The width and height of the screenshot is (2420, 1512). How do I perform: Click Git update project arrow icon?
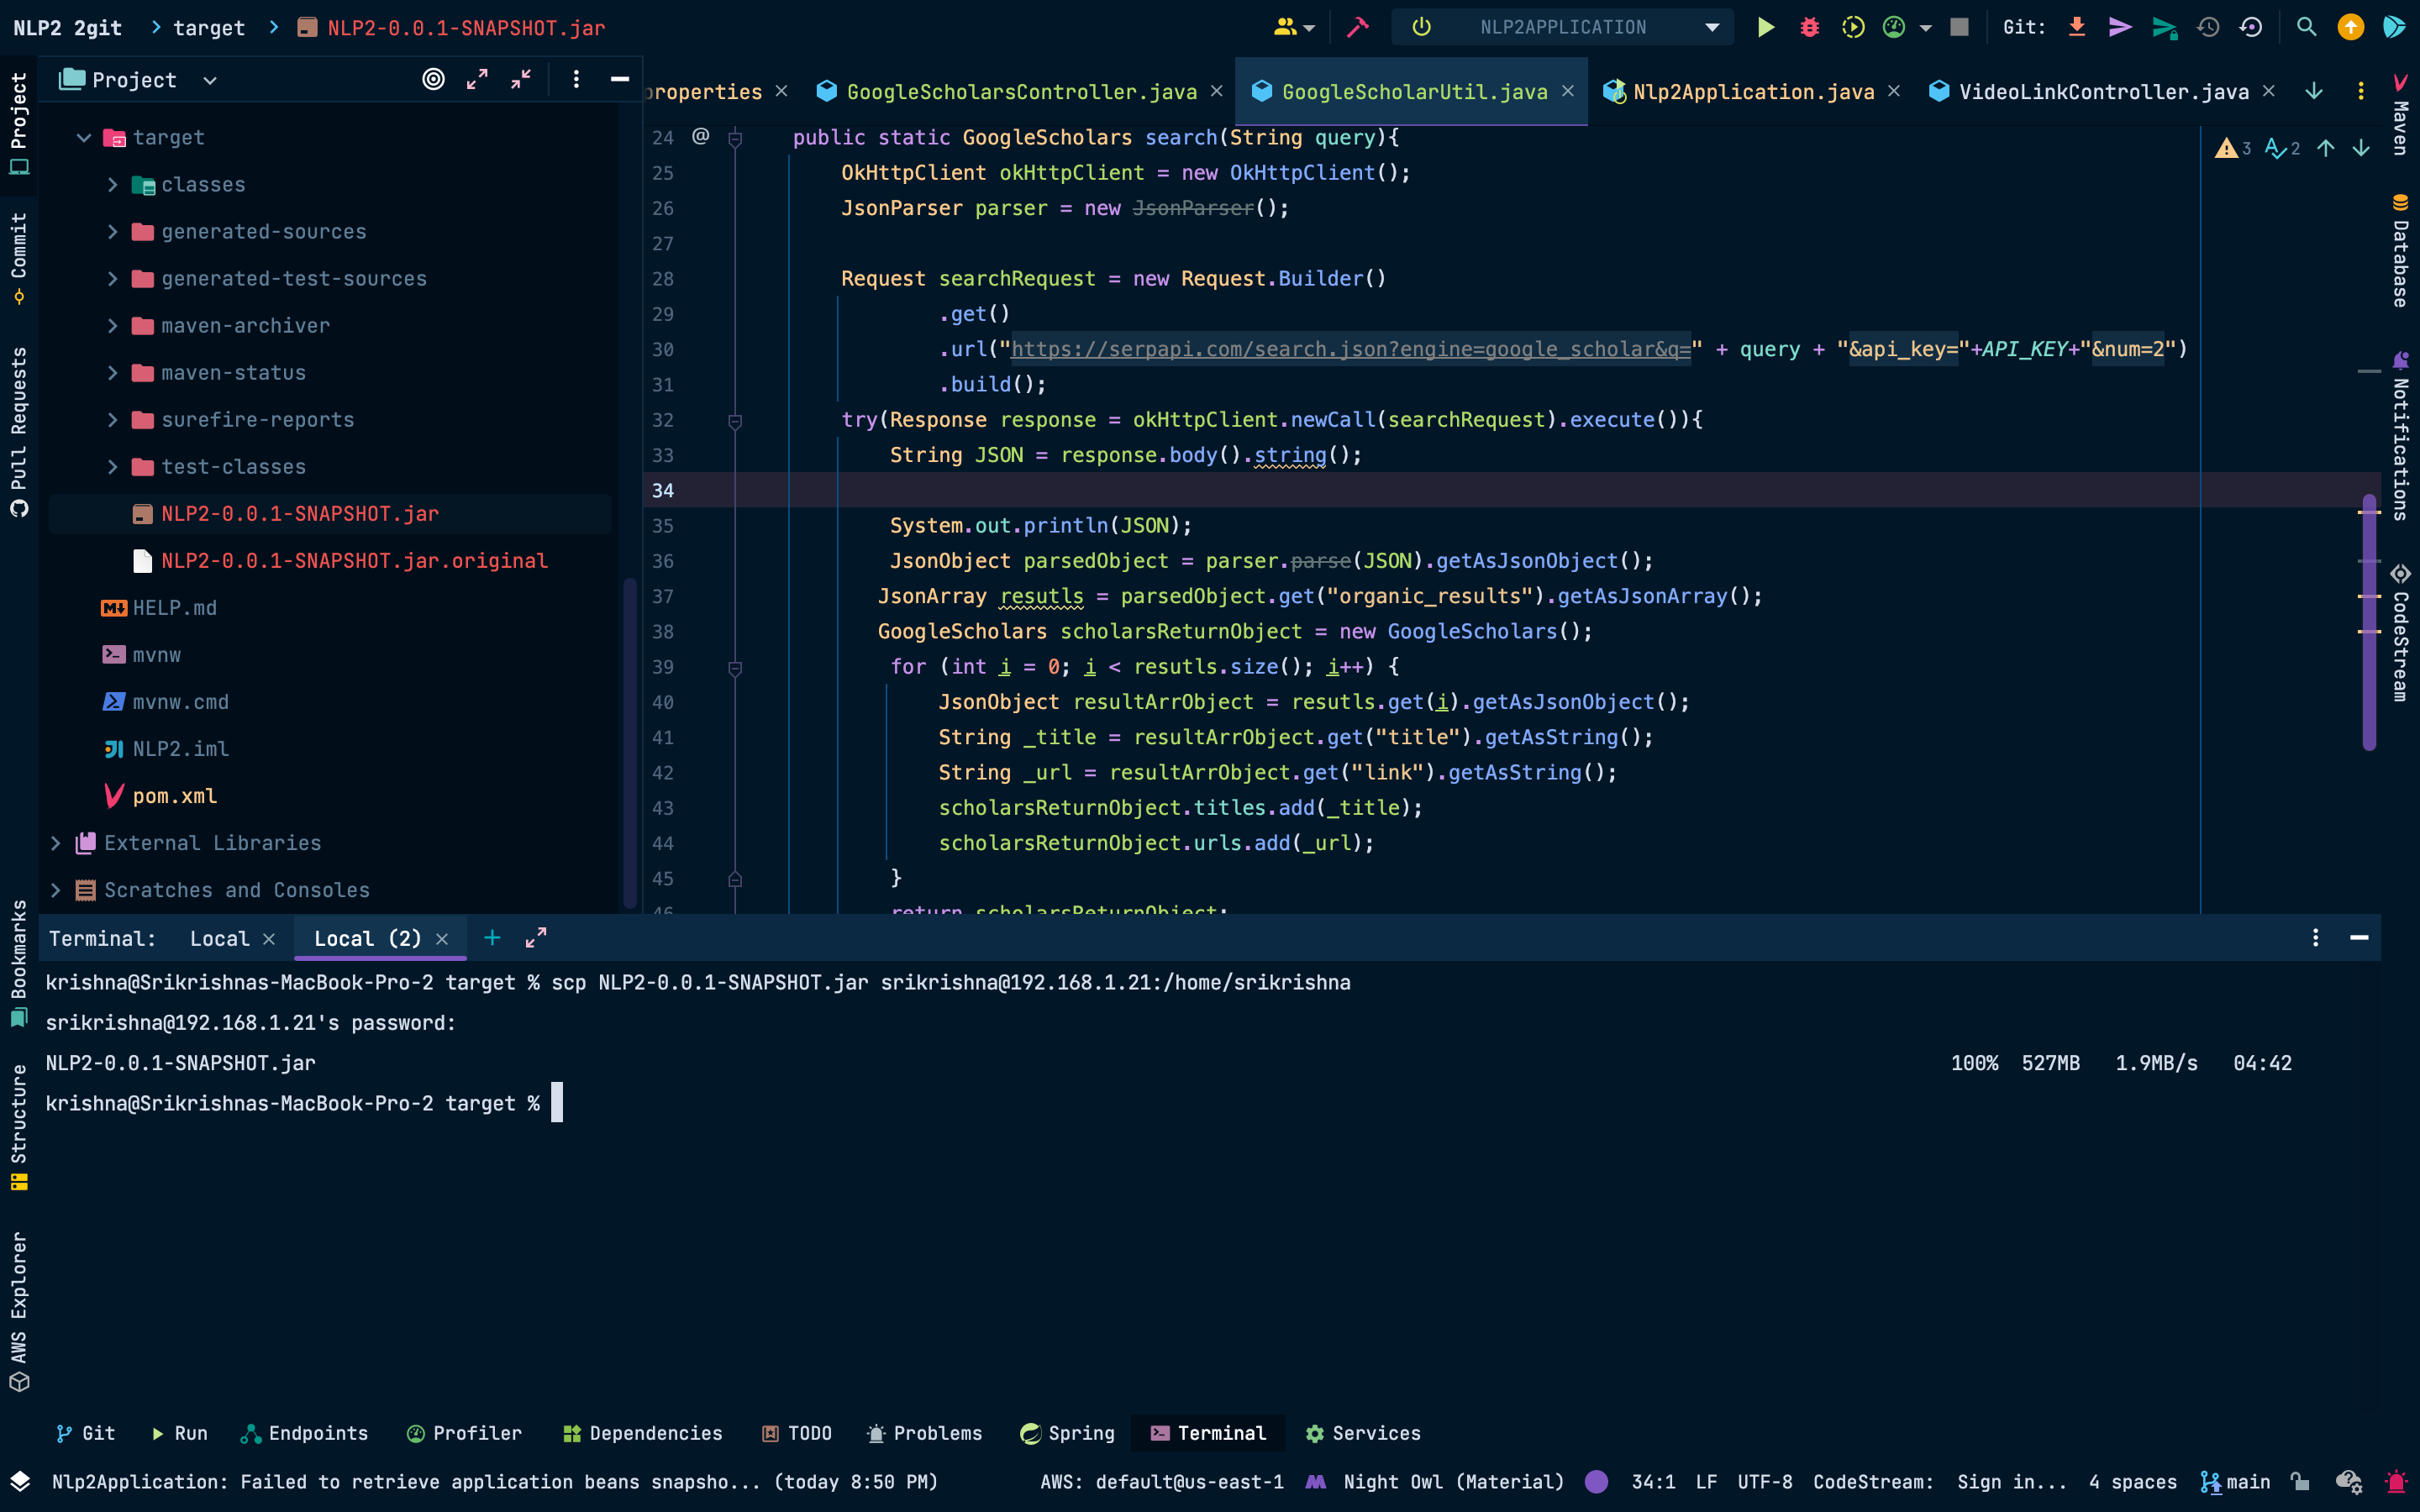point(2077,27)
